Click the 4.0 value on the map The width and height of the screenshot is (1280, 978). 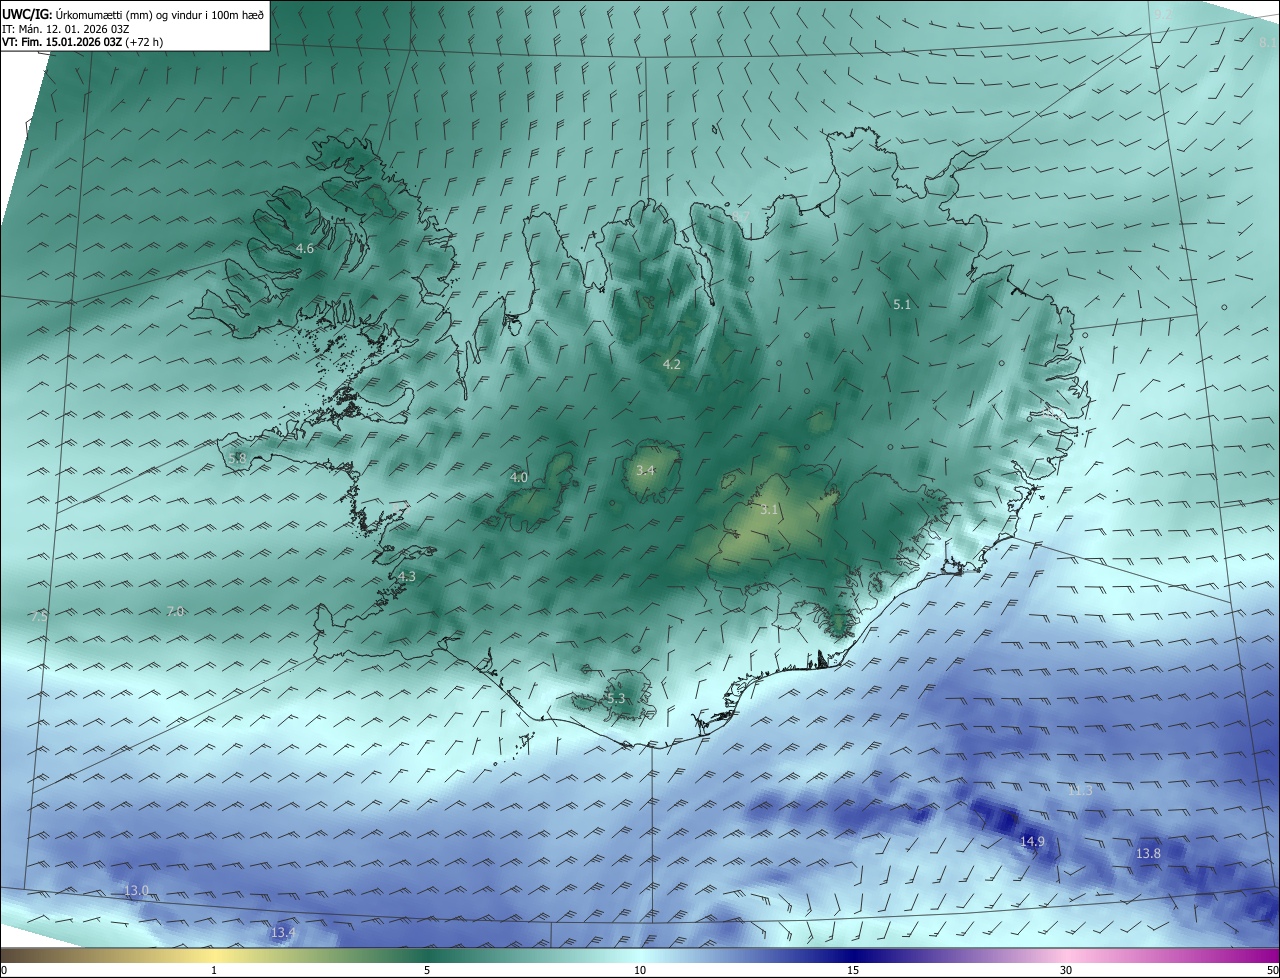(519, 478)
